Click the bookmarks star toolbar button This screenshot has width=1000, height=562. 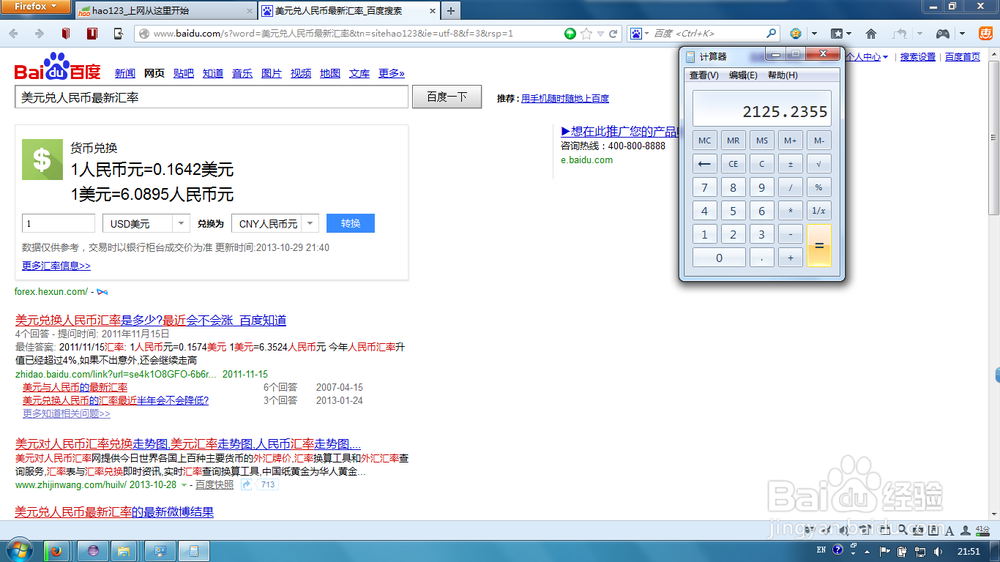pyautogui.click(x=837, y=34)
